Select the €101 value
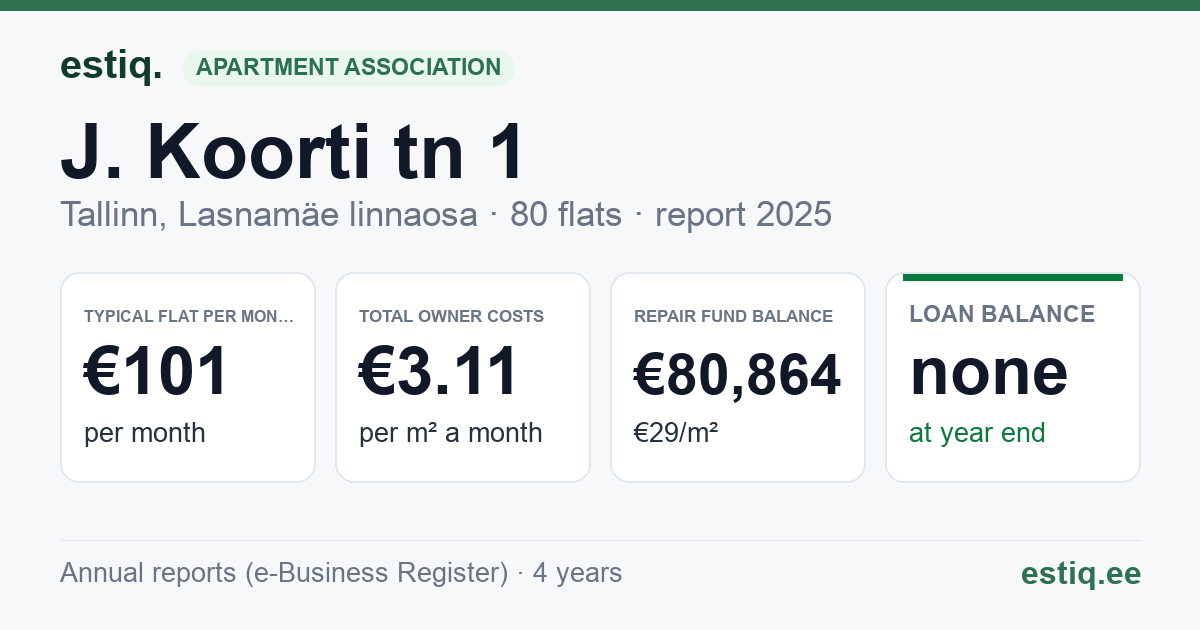 tap(157, 371)
